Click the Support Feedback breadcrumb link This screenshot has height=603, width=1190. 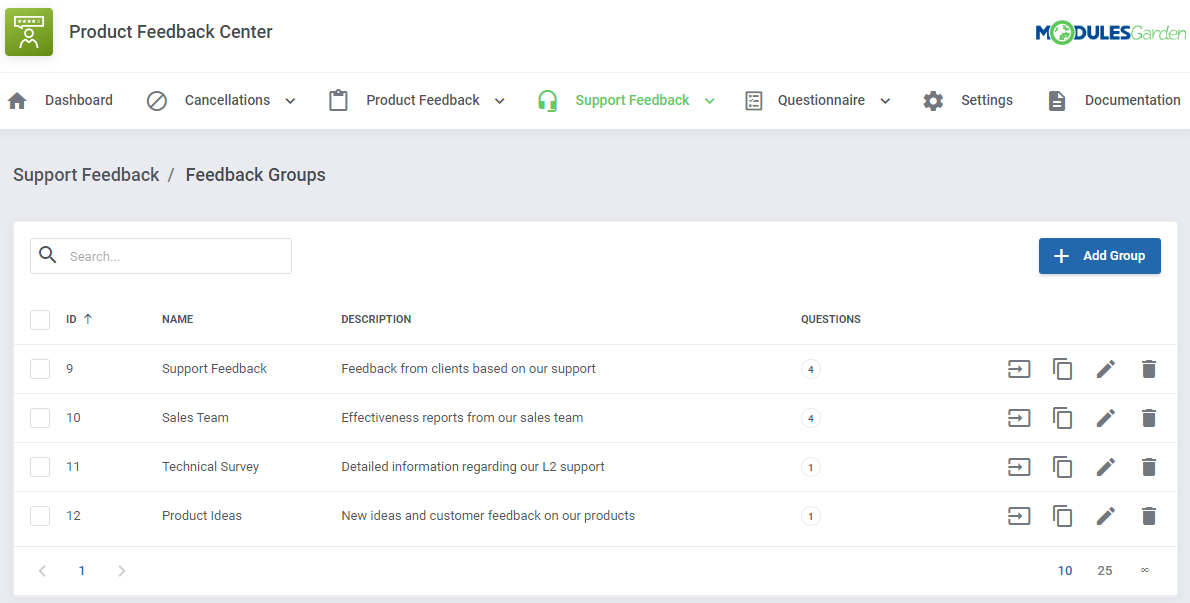pos(87,174)
